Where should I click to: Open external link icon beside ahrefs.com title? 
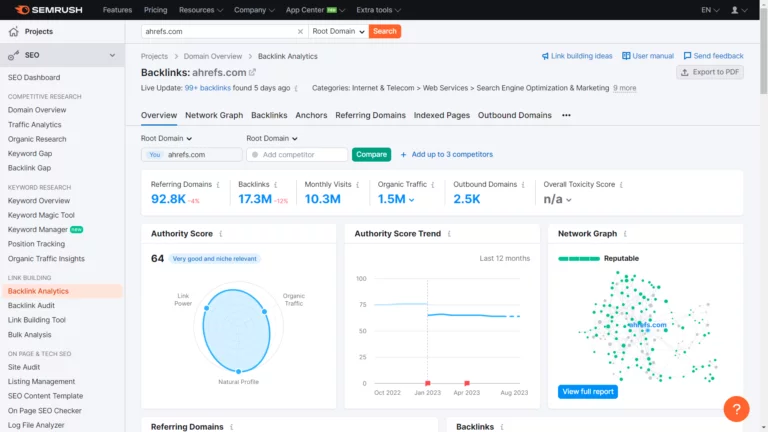[x=253, y=72]
